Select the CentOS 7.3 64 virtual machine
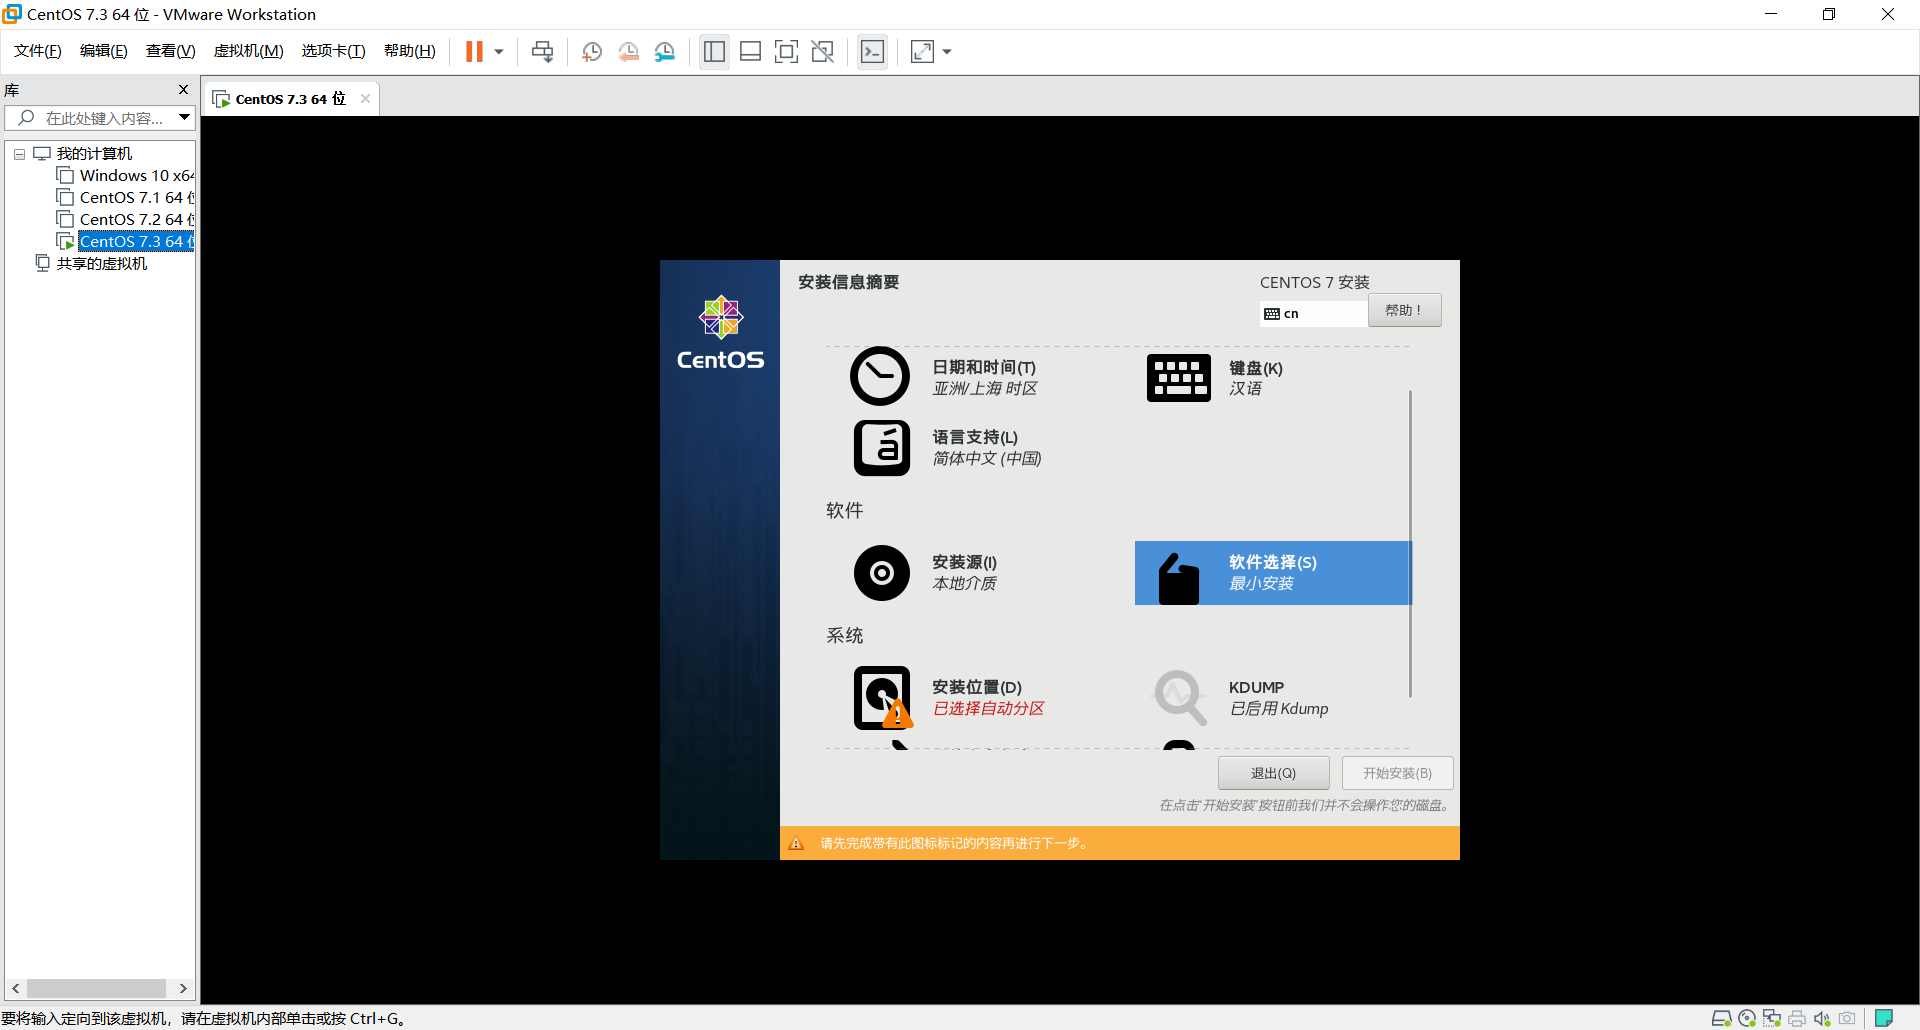This screenshot has height=1030, width=1920. pos(137,242)
